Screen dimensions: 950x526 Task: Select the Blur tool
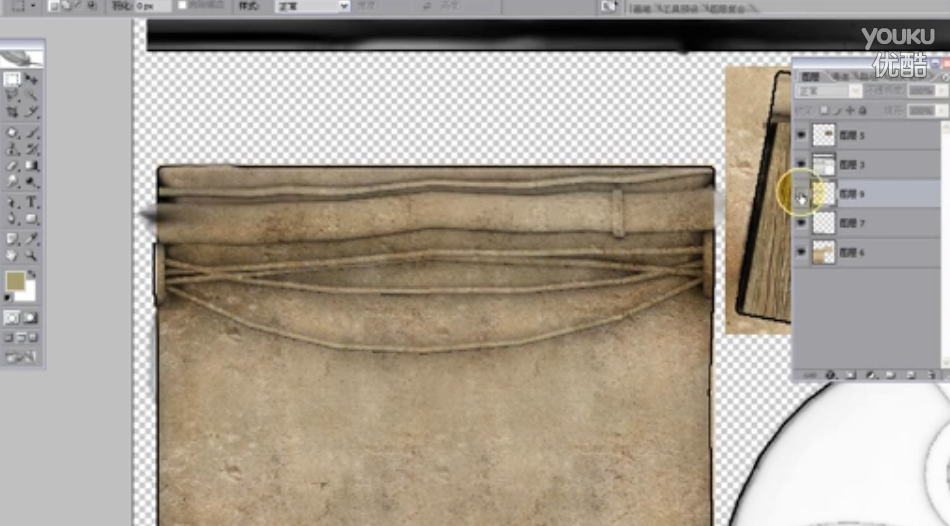pyautogui.click(x=12, y=181)
